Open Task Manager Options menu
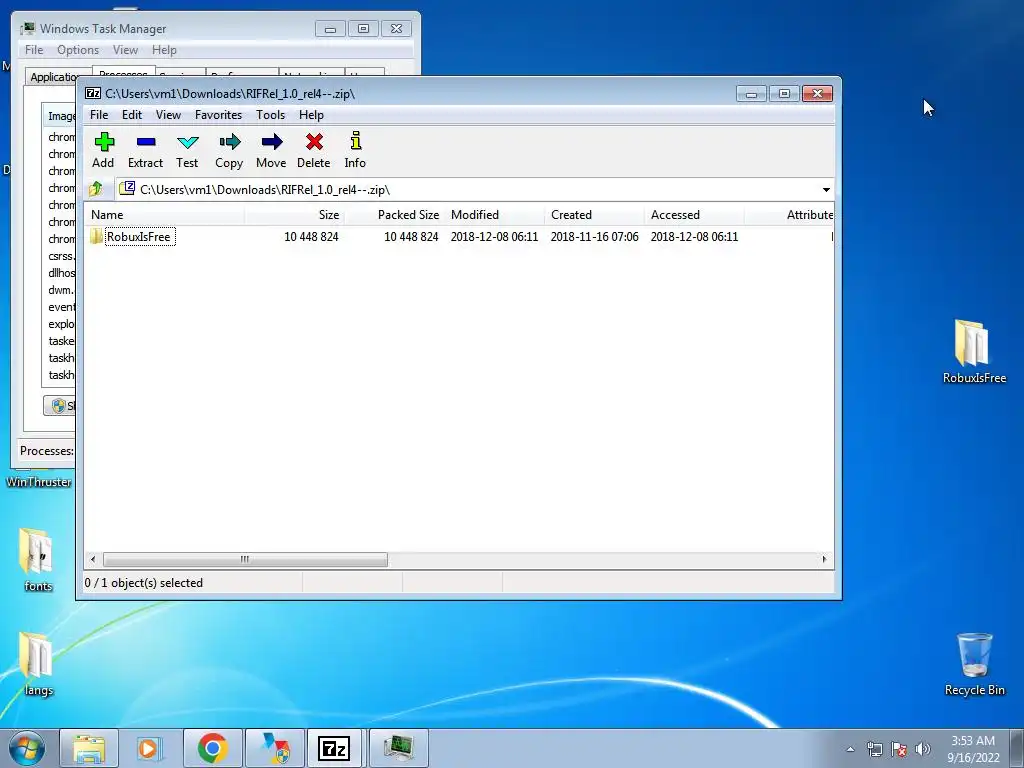 (78, 50)
